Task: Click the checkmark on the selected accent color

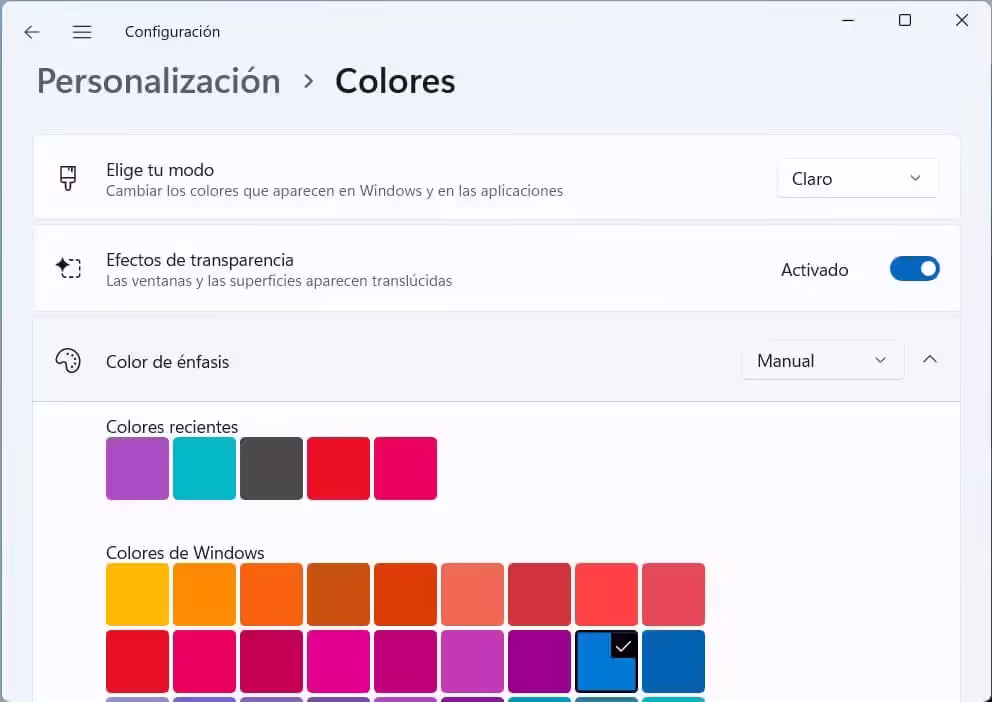Action: click(624, 646)
